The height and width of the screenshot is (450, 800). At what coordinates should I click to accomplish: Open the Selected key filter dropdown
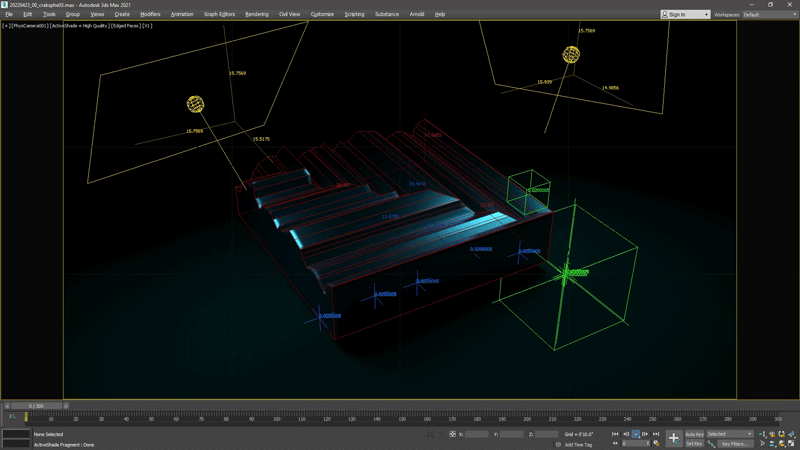click(x=730, y=434)
